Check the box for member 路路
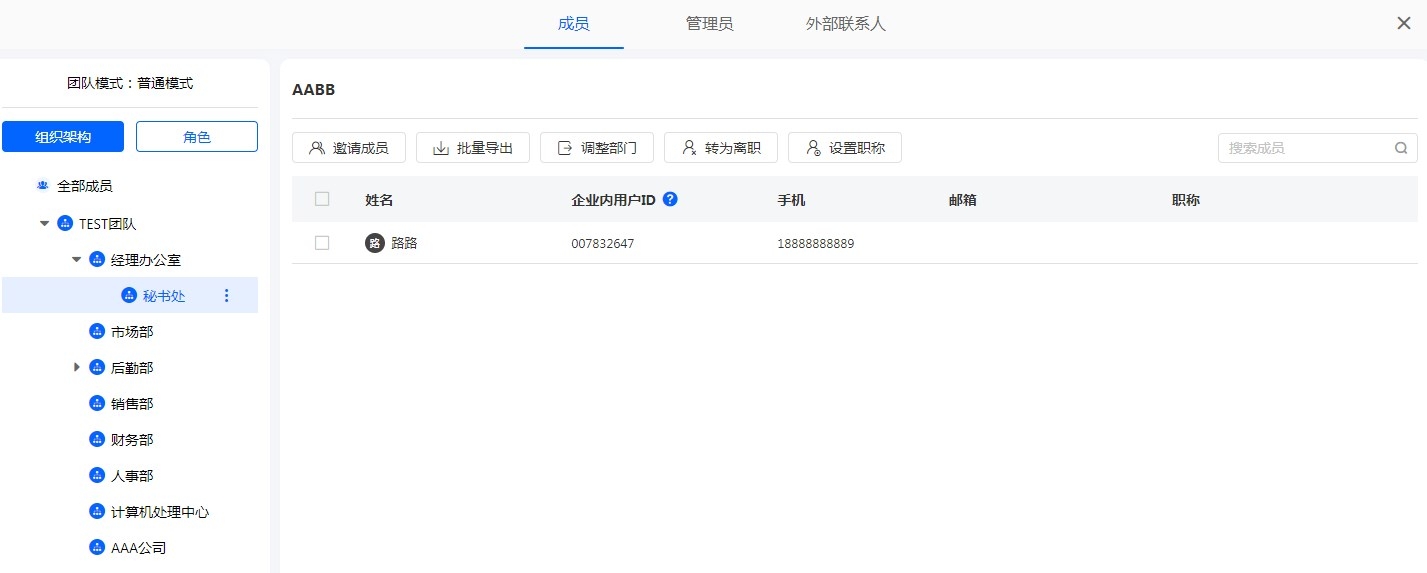Viewport: 1427px width, 573px height. click(x=322, y=243)
